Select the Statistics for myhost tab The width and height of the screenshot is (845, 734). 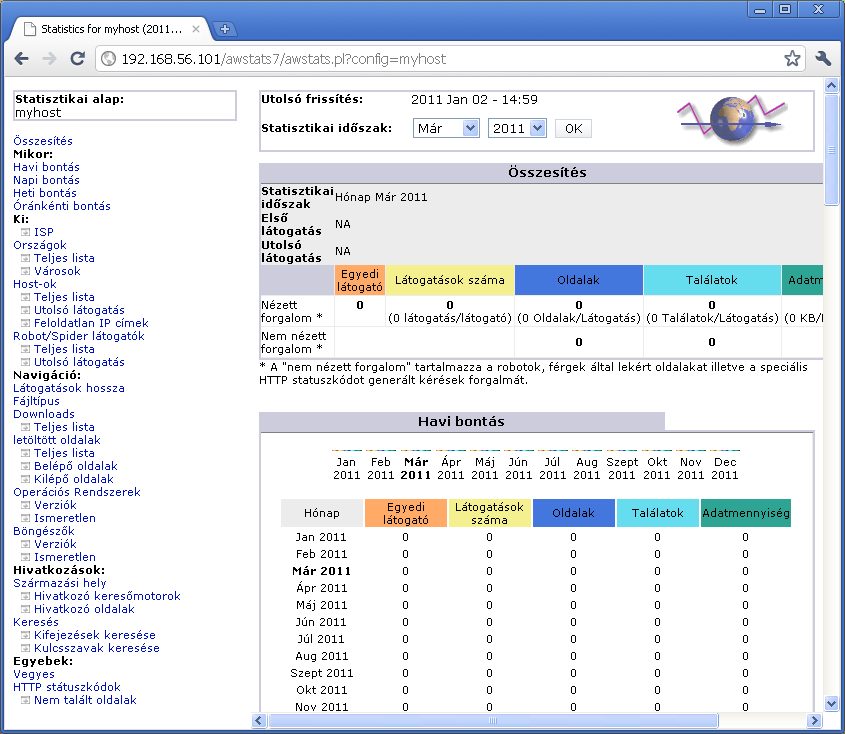[112, 29]
